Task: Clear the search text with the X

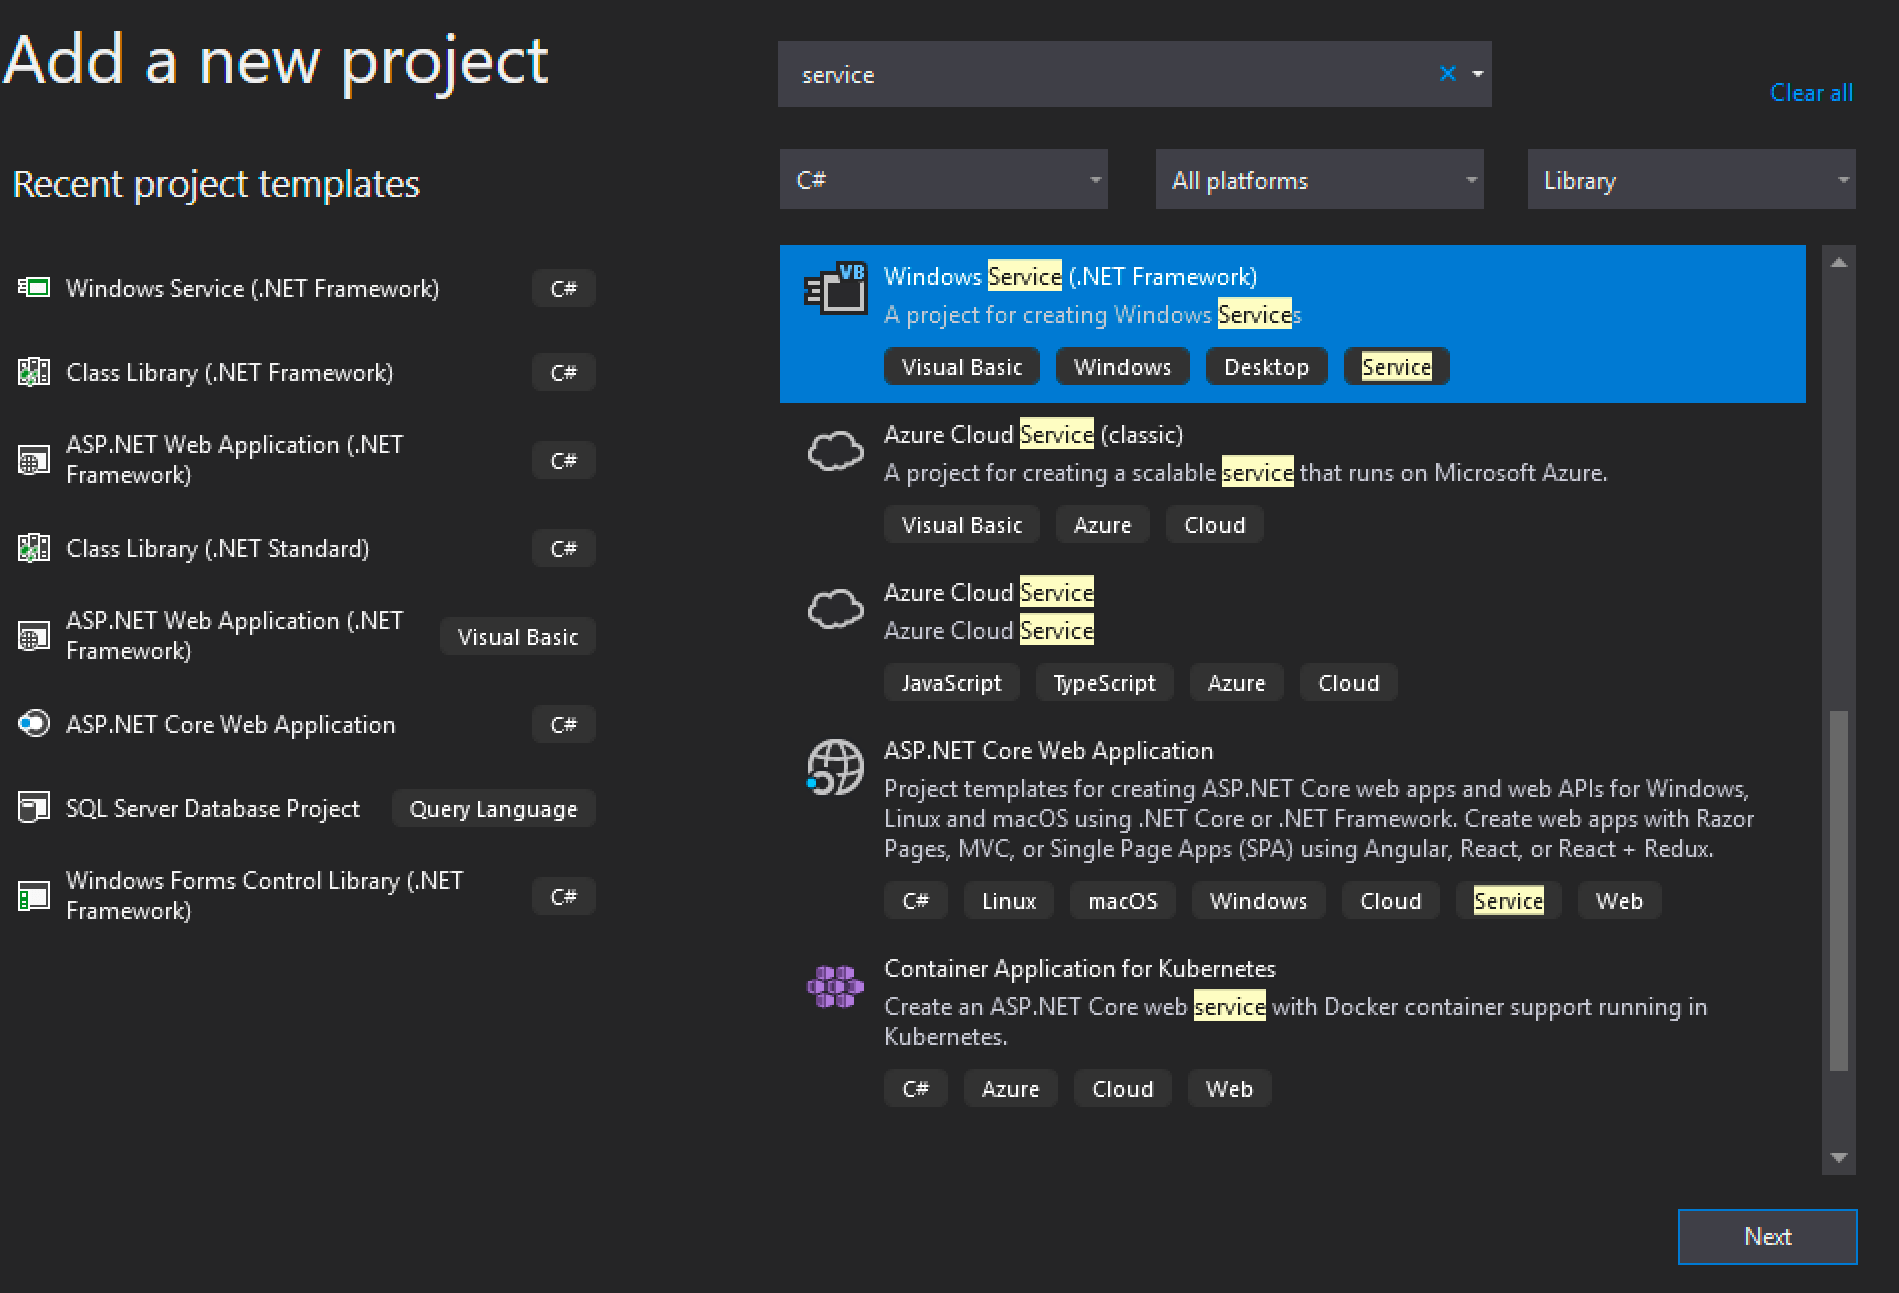Action: point(1447,73)
